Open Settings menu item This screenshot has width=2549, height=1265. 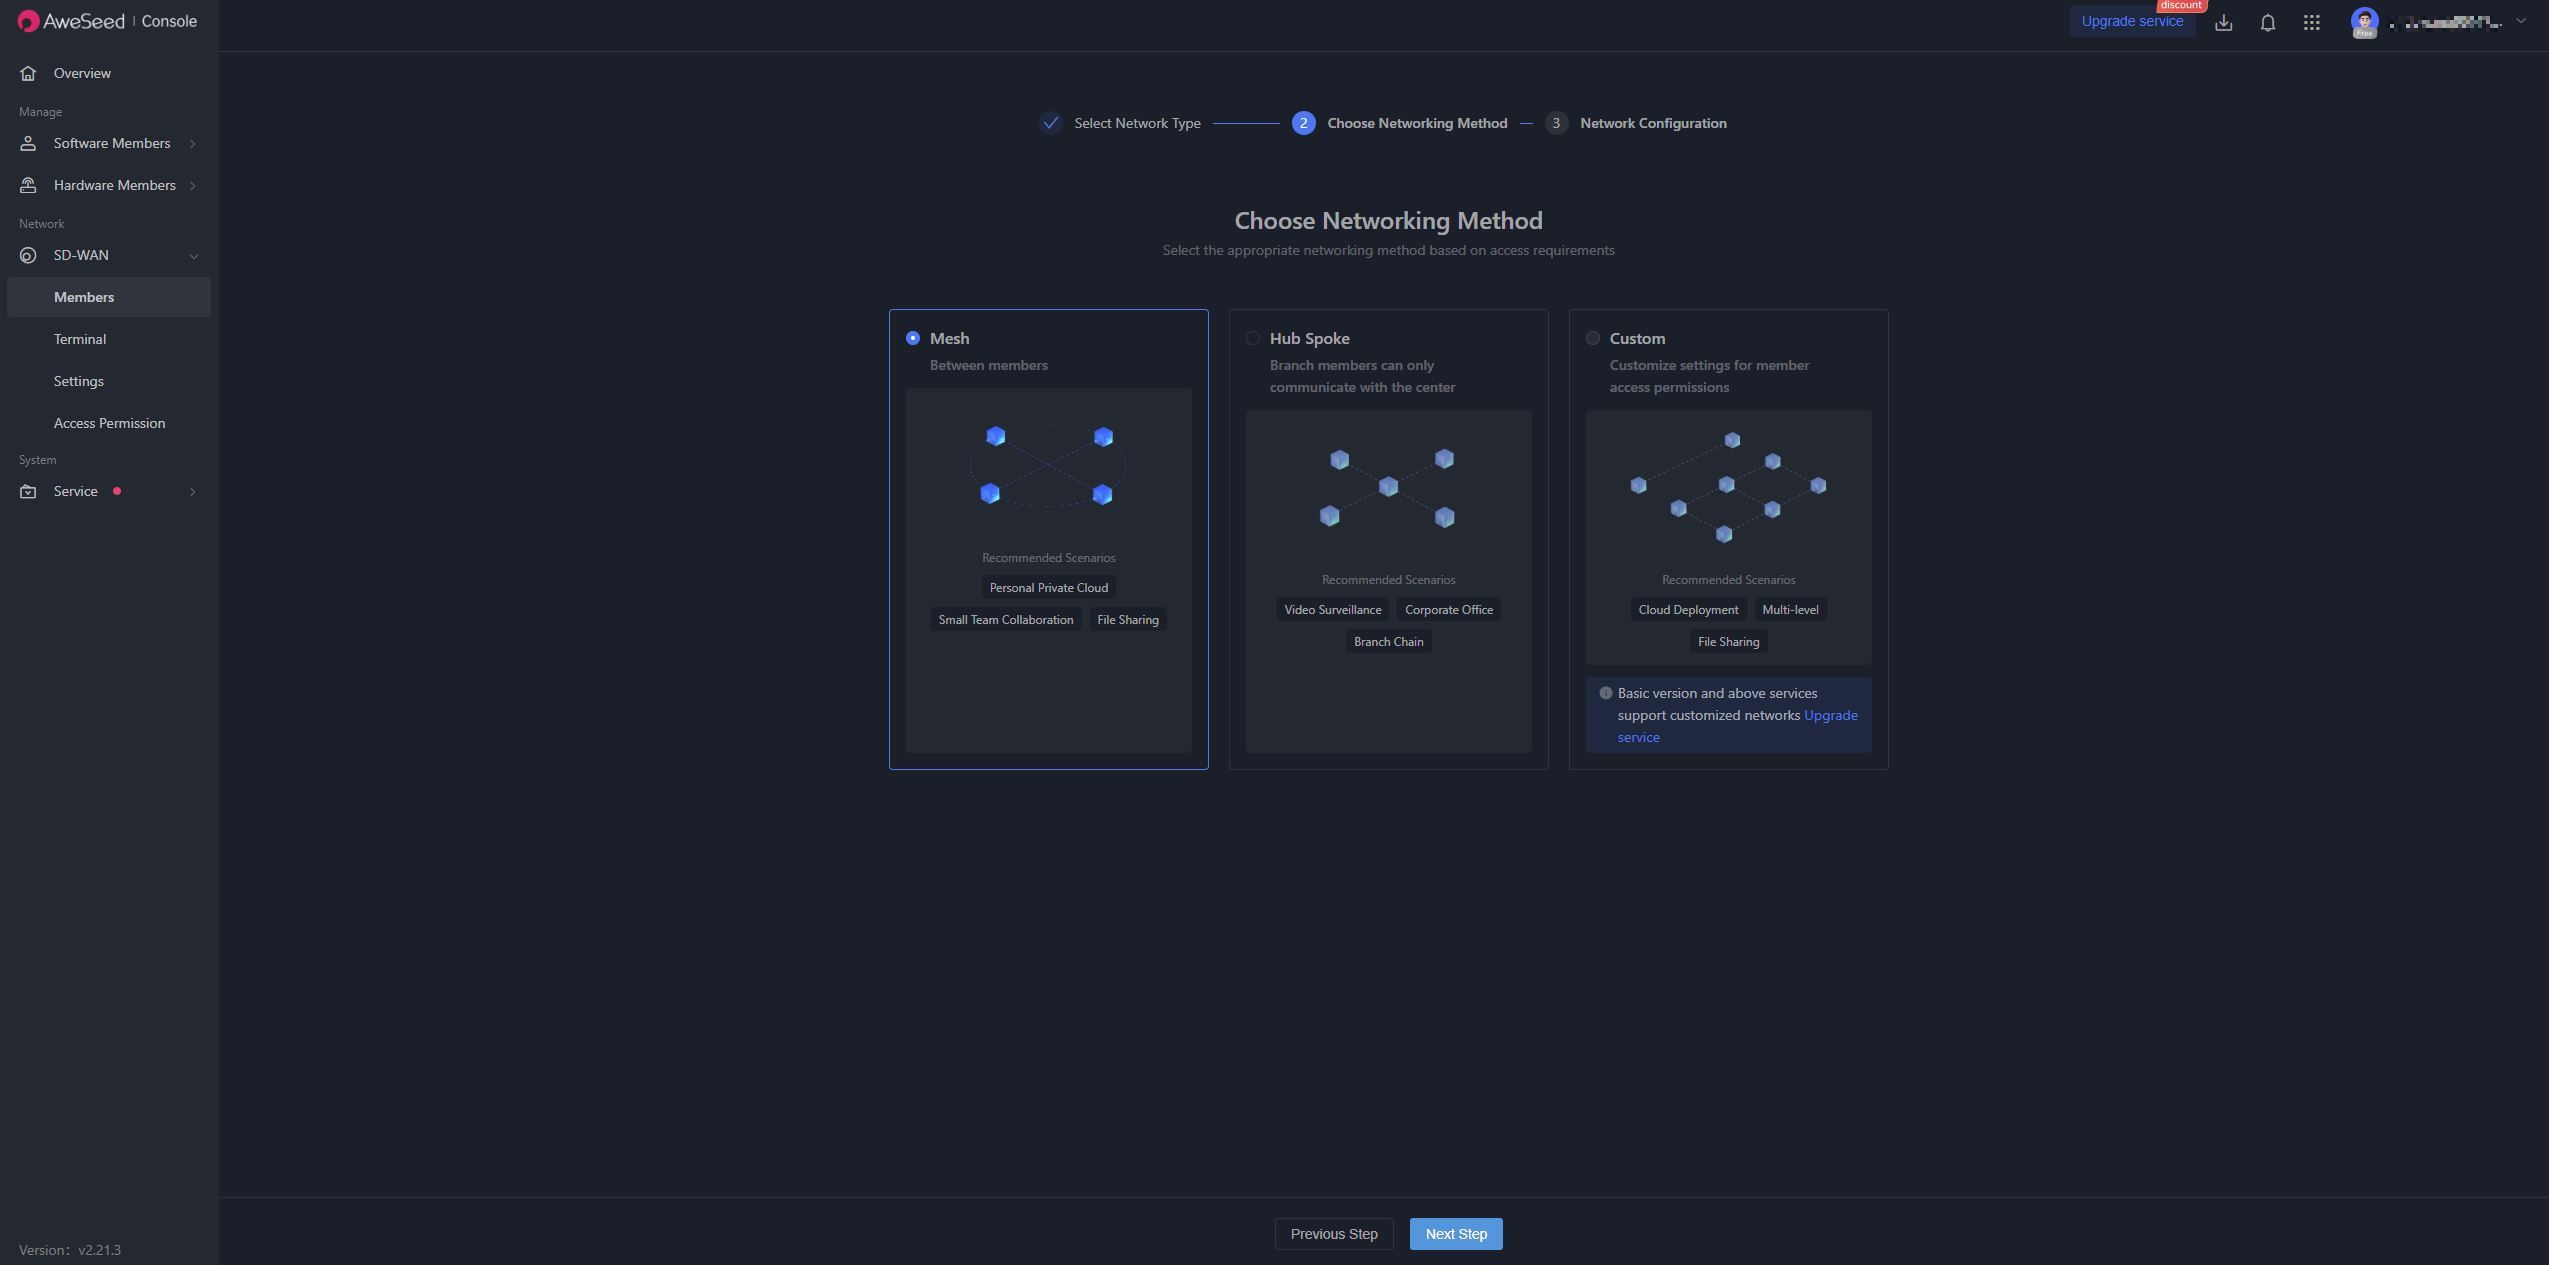pos(109,381)
